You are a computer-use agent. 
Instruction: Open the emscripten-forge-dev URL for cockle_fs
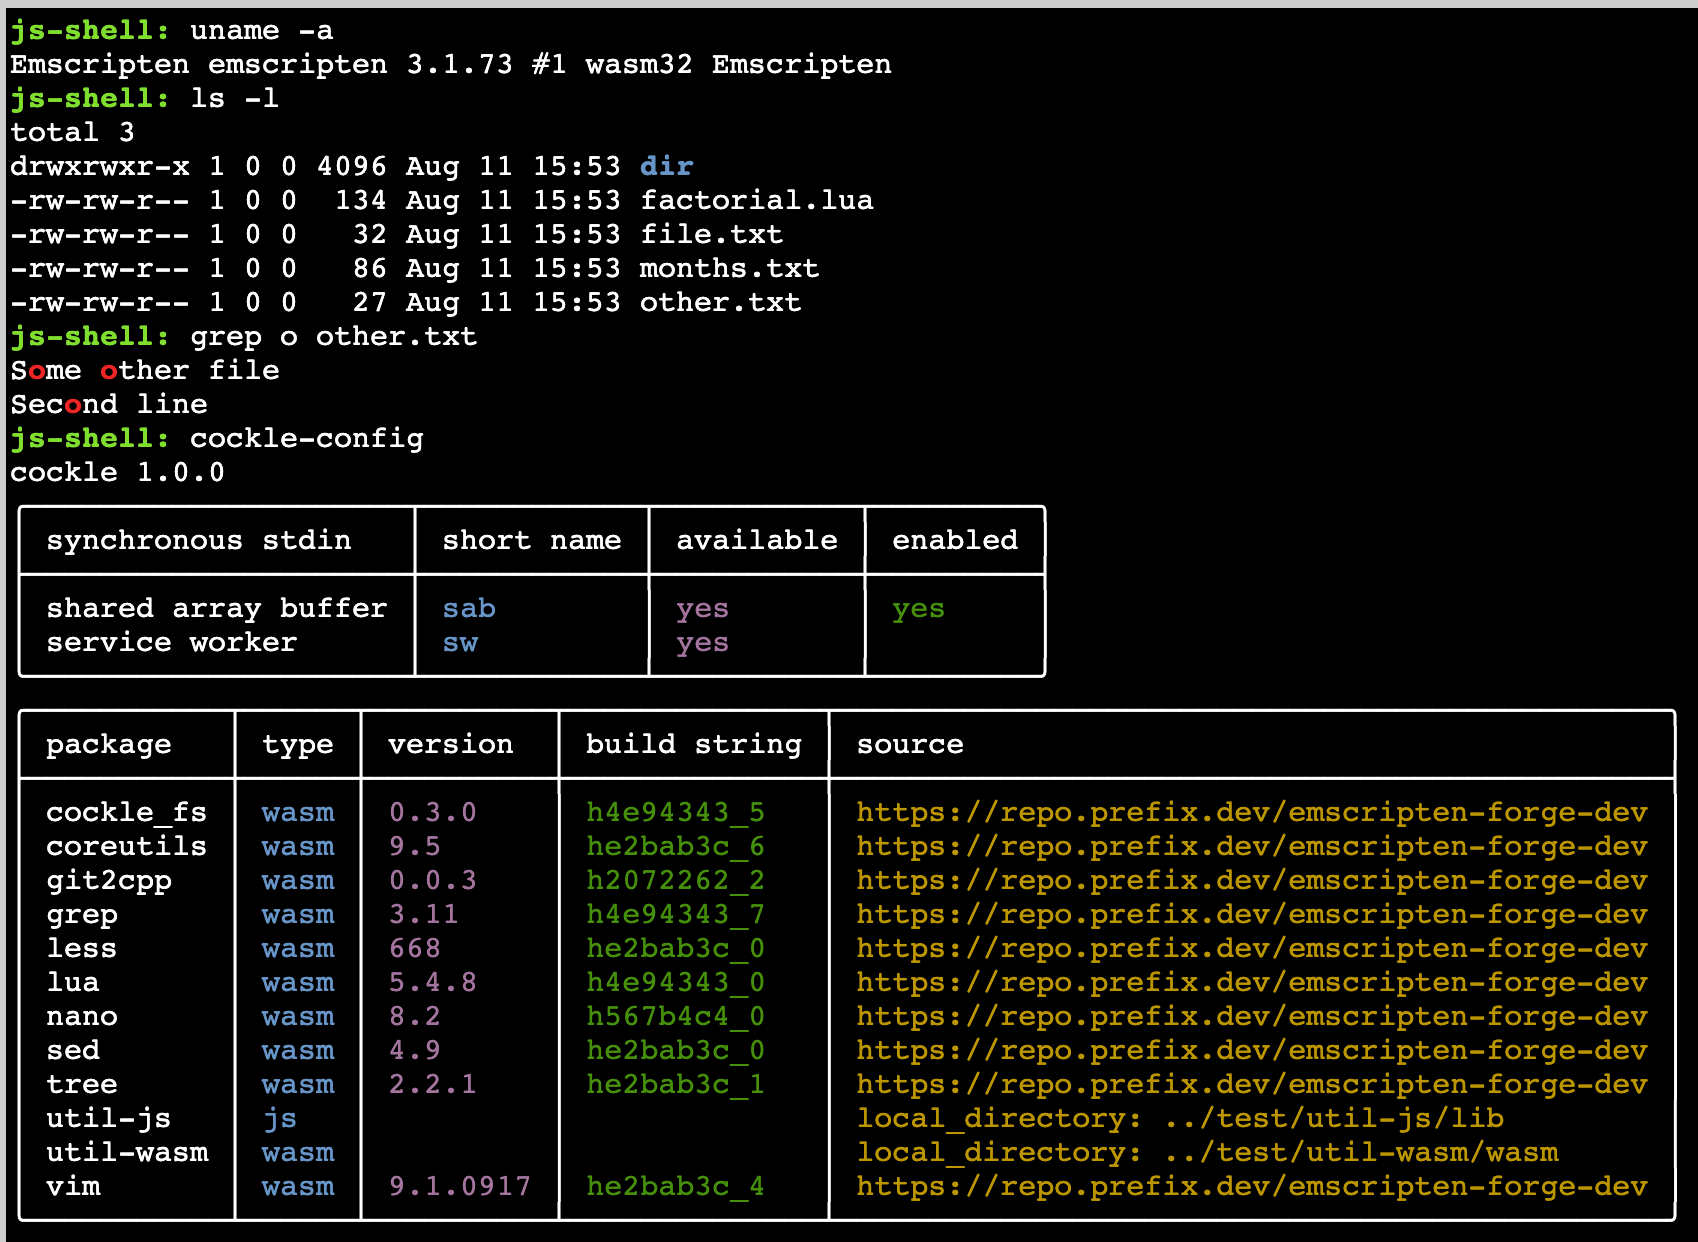tap(1252, 813)
